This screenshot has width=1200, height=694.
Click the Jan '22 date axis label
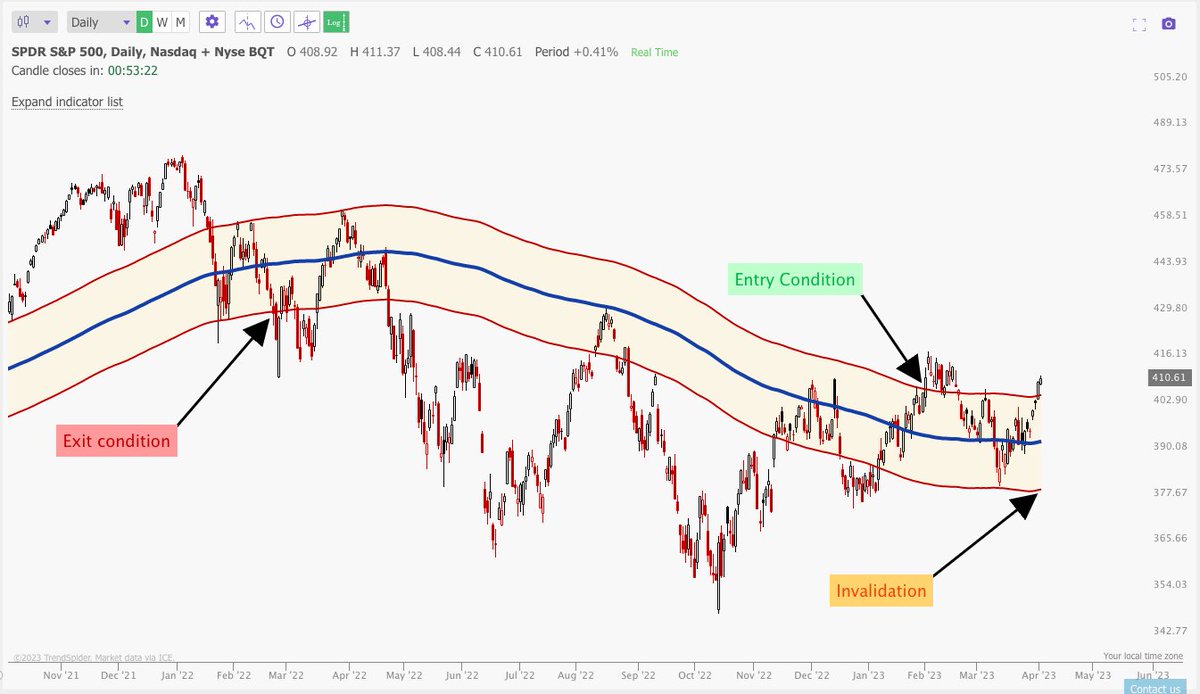point(176,676)
